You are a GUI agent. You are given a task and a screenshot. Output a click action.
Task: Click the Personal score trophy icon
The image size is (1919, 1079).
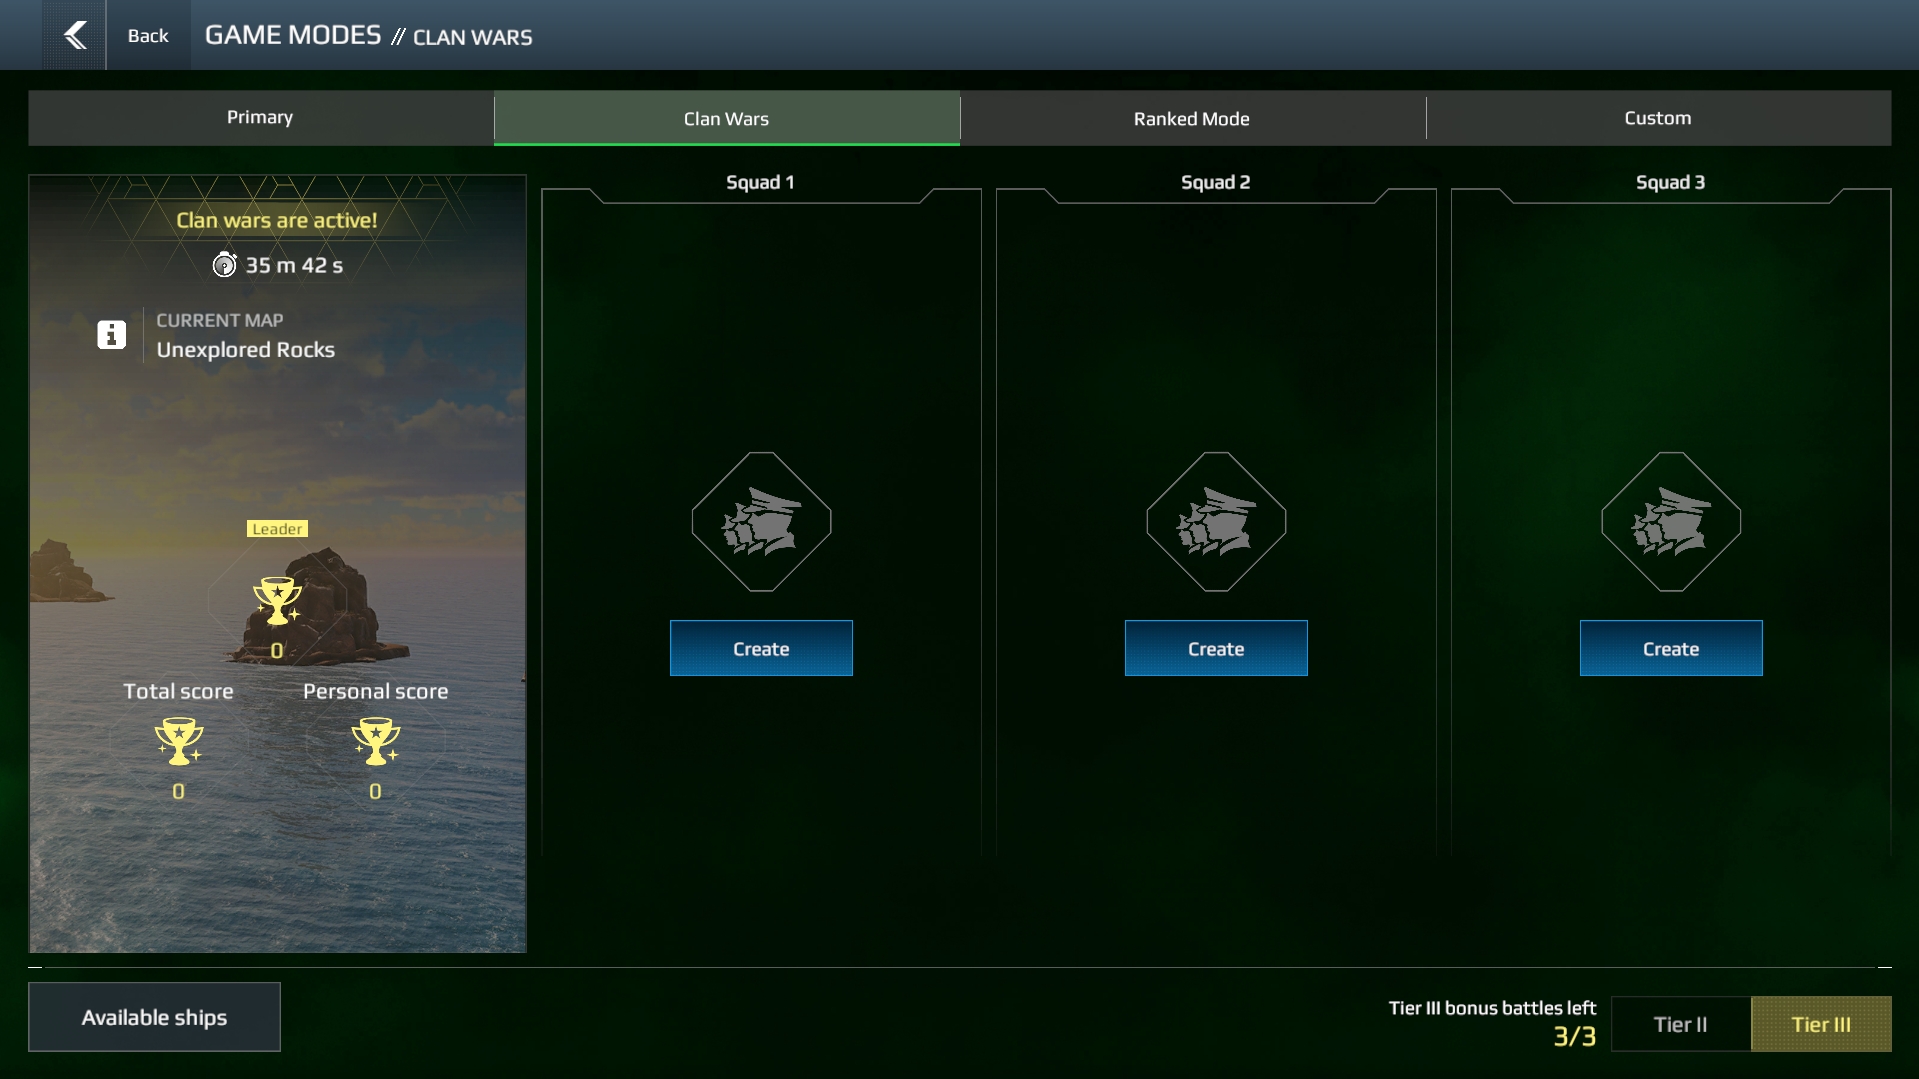(x=375, y=742)
